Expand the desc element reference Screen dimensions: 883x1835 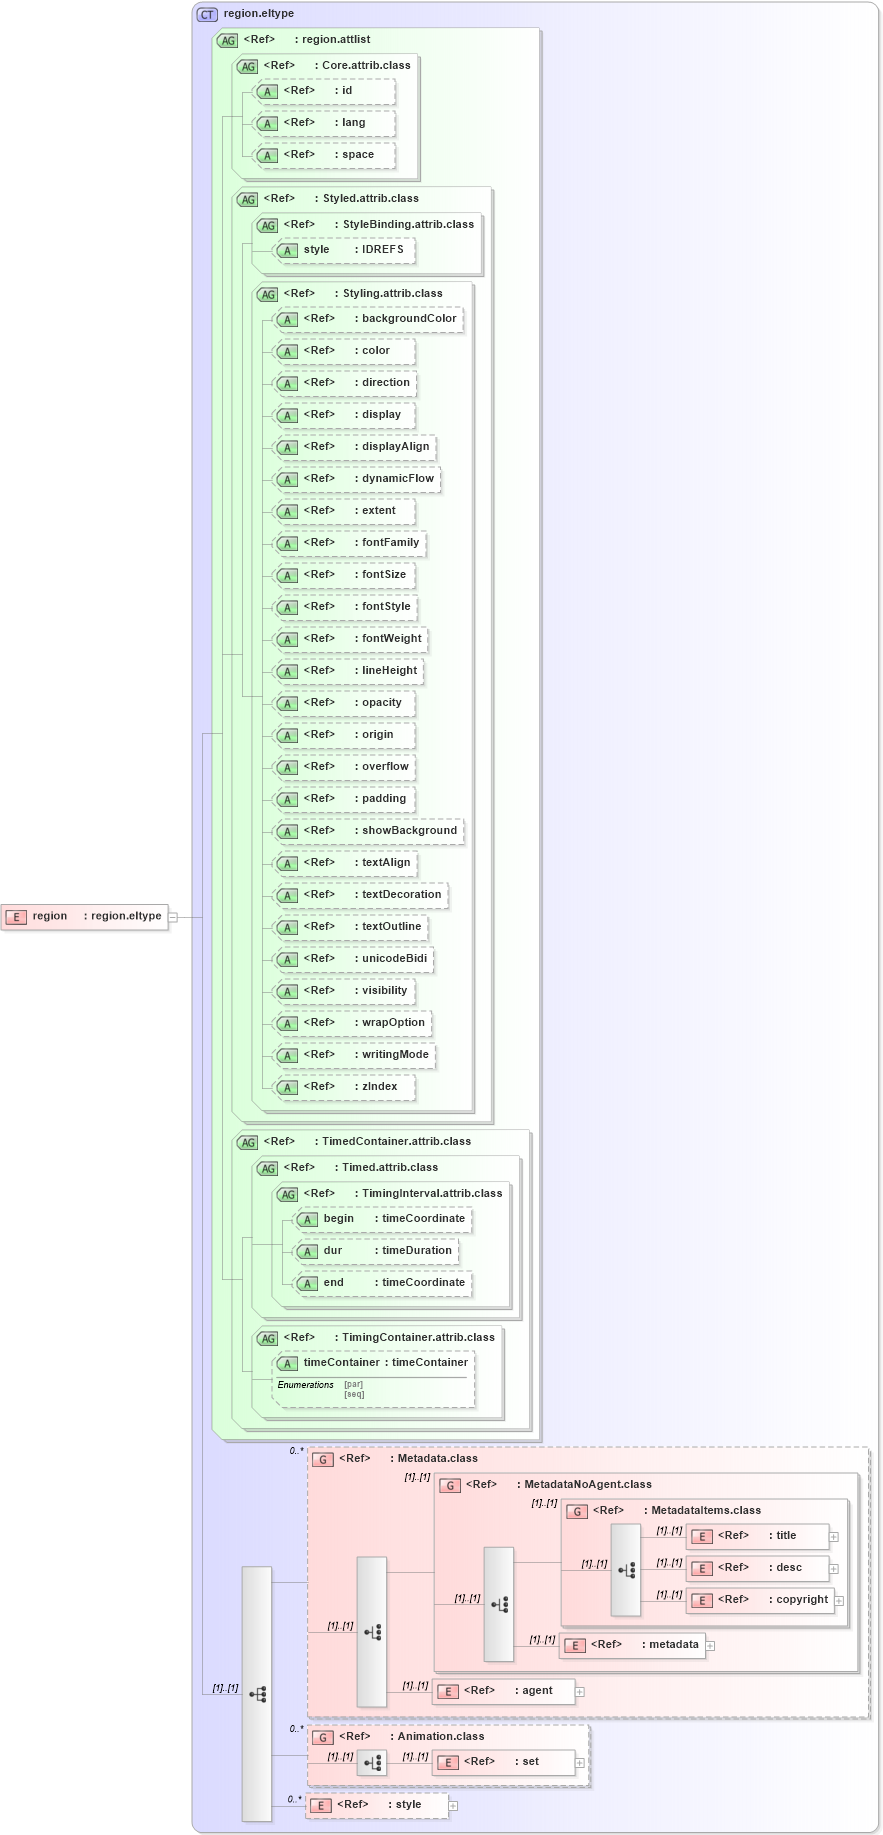pos(834,1569)
